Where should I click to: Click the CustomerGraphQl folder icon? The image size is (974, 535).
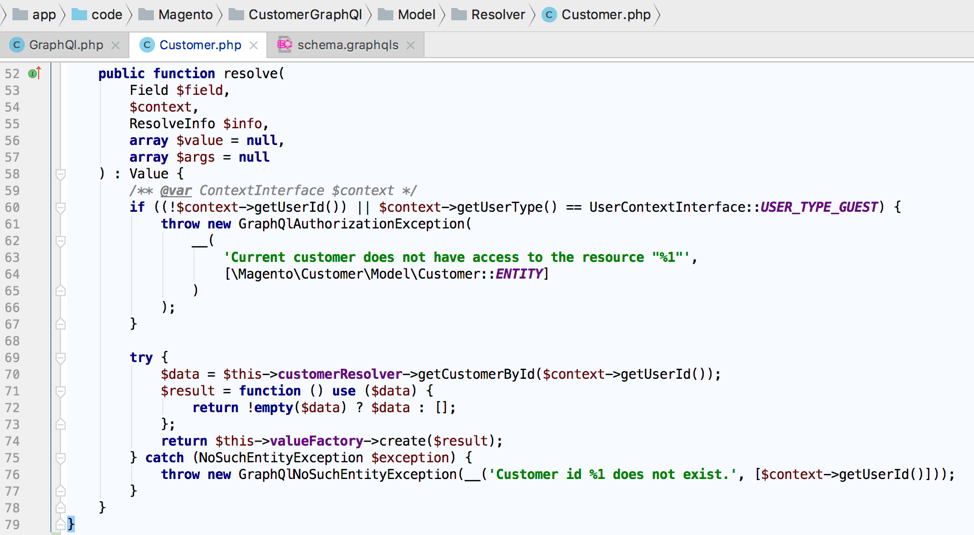236,15
